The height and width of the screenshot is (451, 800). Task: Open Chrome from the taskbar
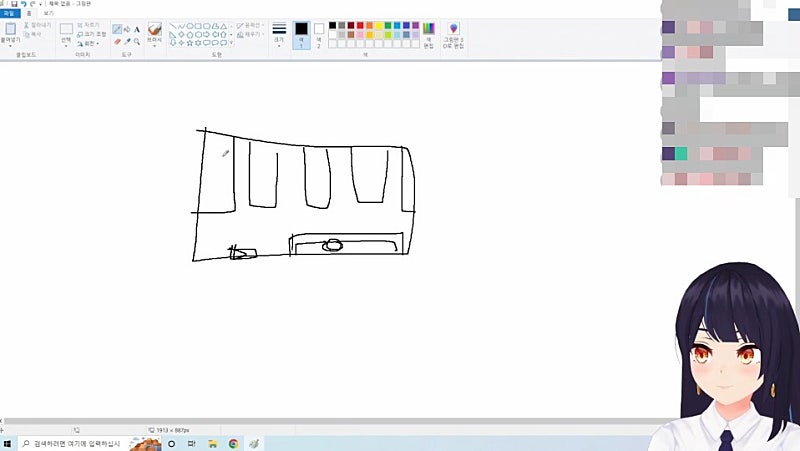click(233, 444)
